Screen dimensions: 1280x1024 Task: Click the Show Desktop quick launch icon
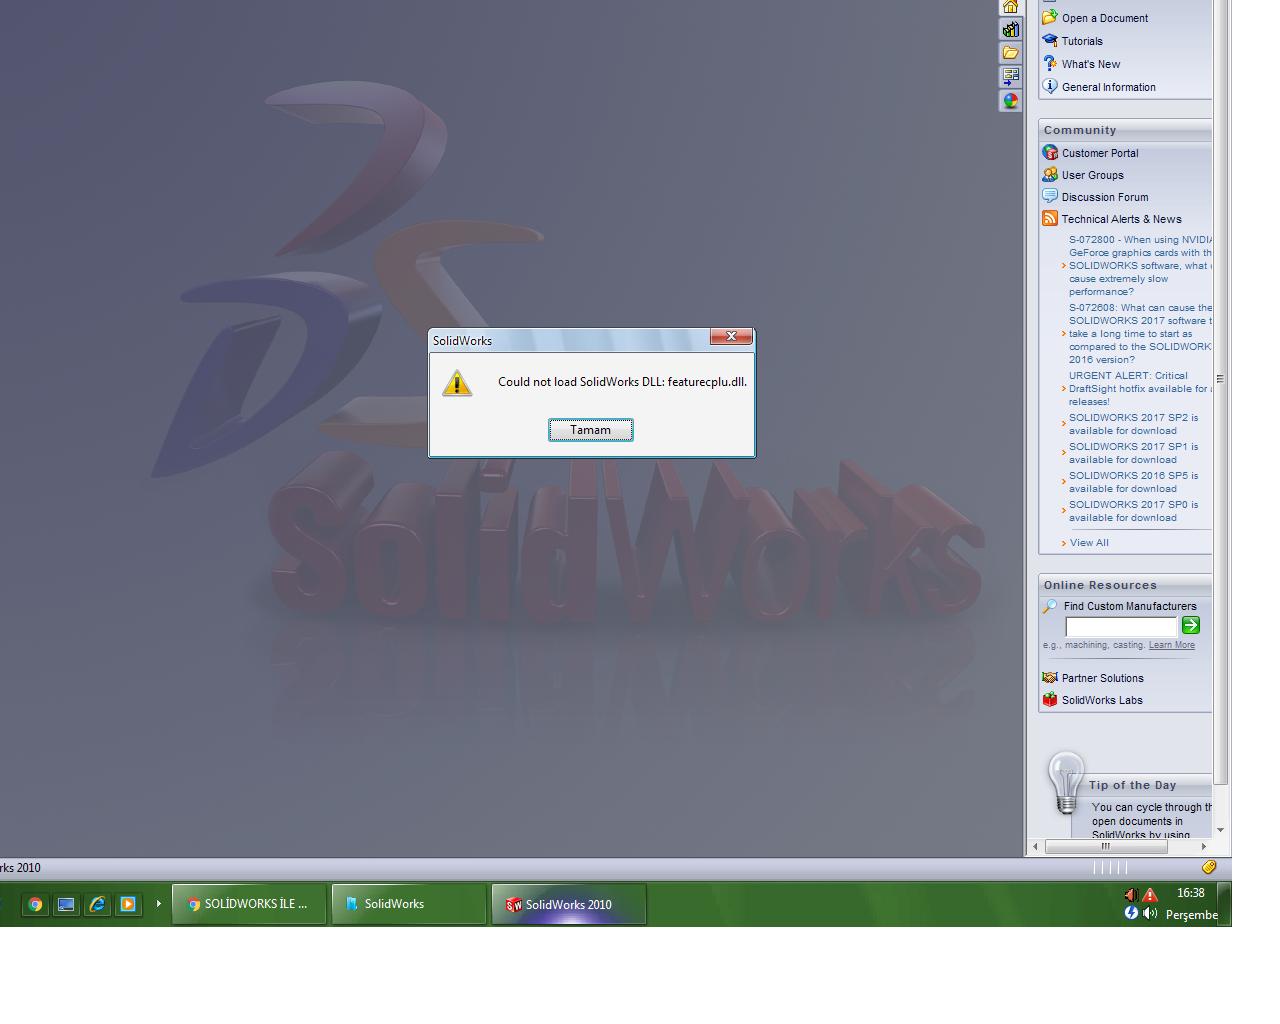click(66, 904)
